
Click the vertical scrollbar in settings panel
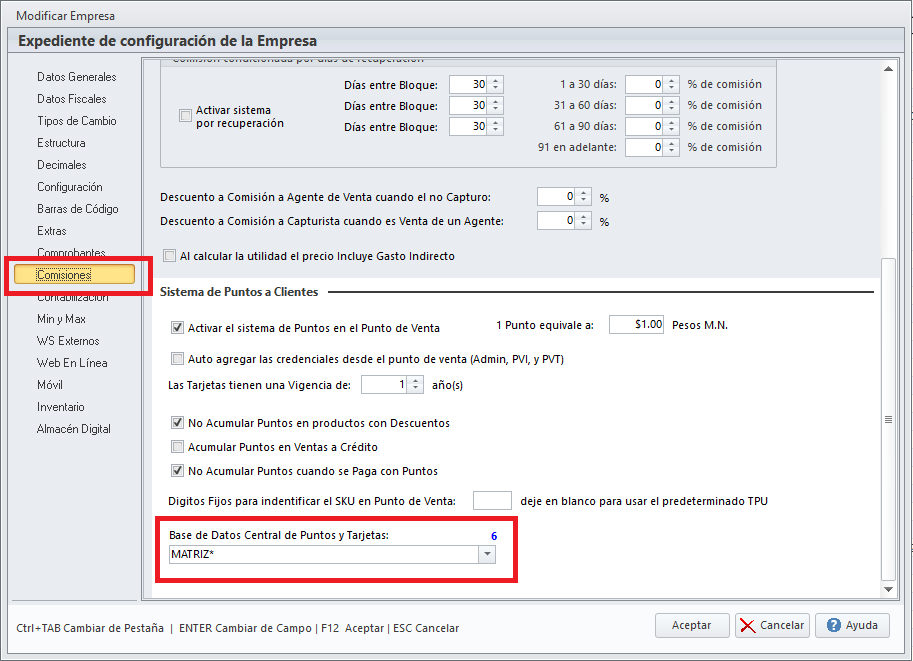888,420
